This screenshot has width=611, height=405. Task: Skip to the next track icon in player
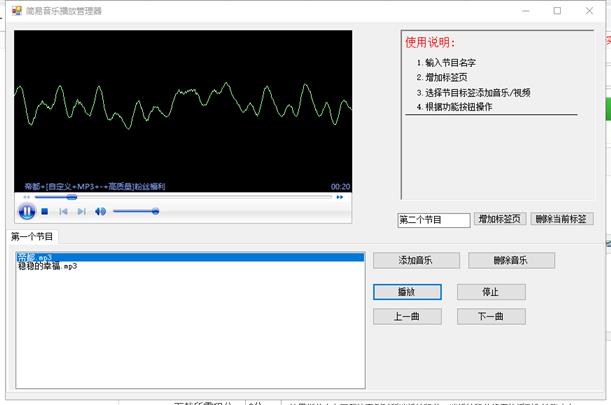coord(81,212)
